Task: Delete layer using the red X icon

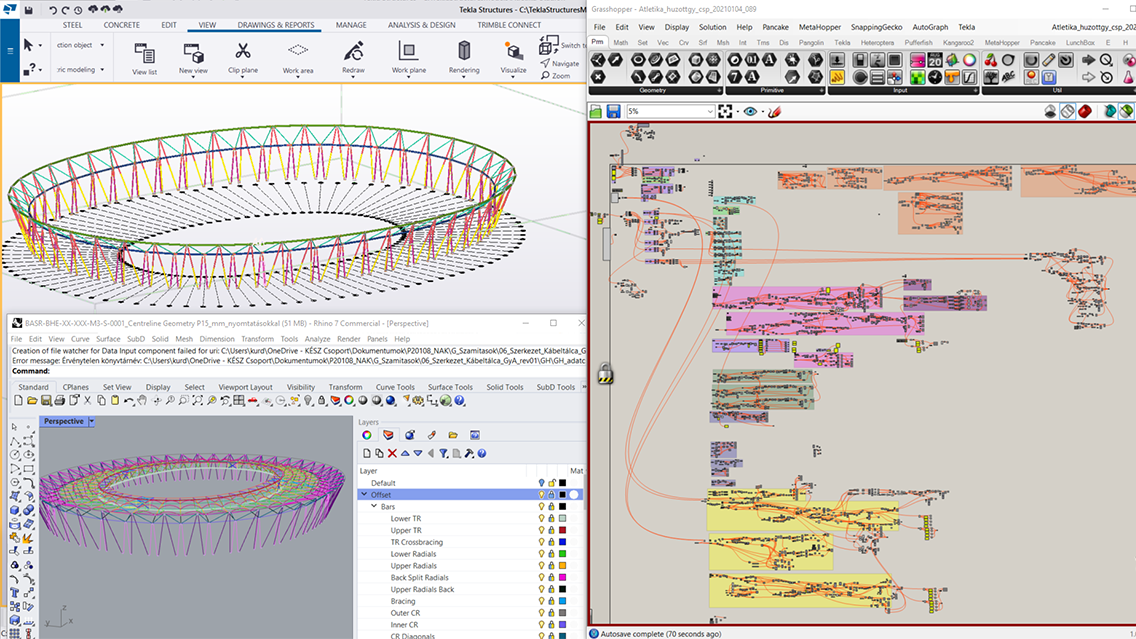Action: click(392, 454)
